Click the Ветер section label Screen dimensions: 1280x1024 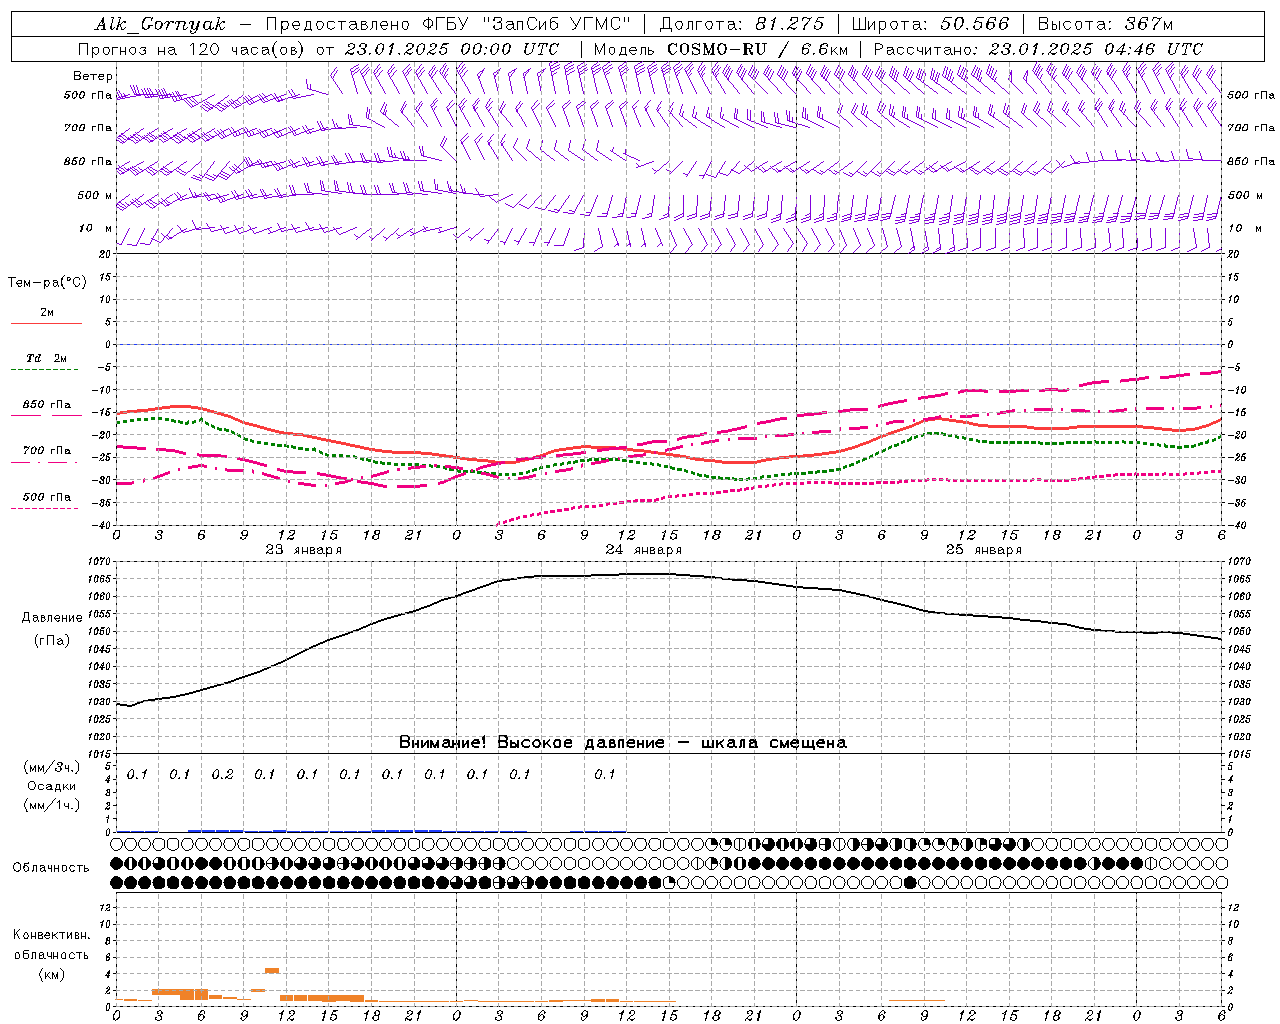tap(93, 76)
